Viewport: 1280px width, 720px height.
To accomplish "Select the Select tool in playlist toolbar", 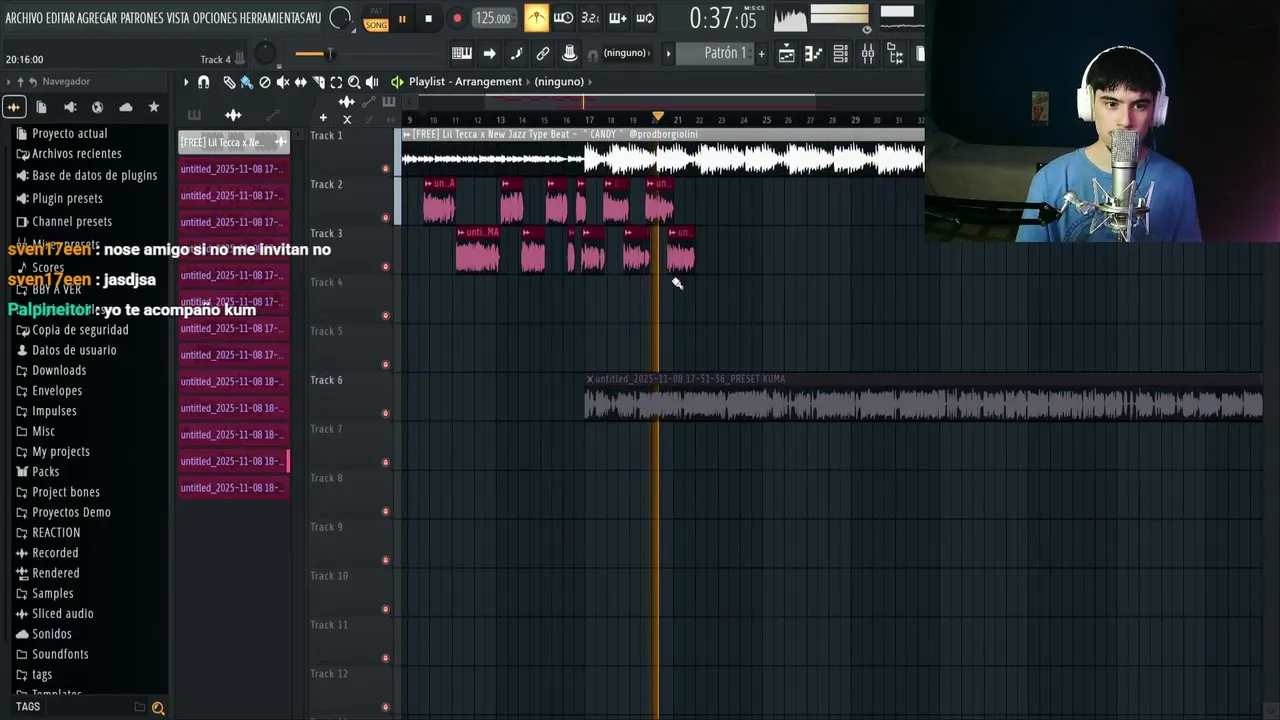I will click(x=336, y=82).
